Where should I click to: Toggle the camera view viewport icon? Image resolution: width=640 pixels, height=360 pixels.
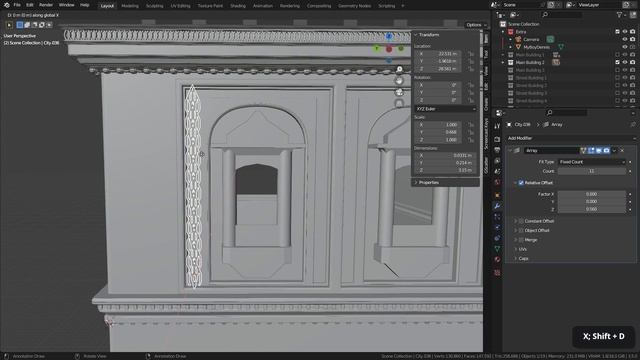pyautogui.click(x=399, y=92)
